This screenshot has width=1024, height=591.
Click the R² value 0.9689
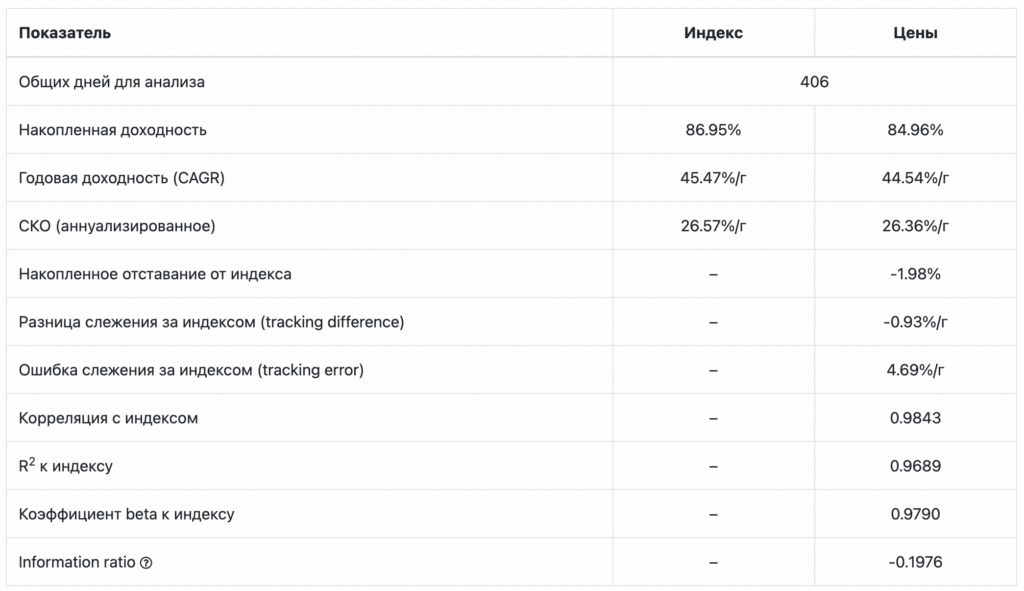coord(915,466)
